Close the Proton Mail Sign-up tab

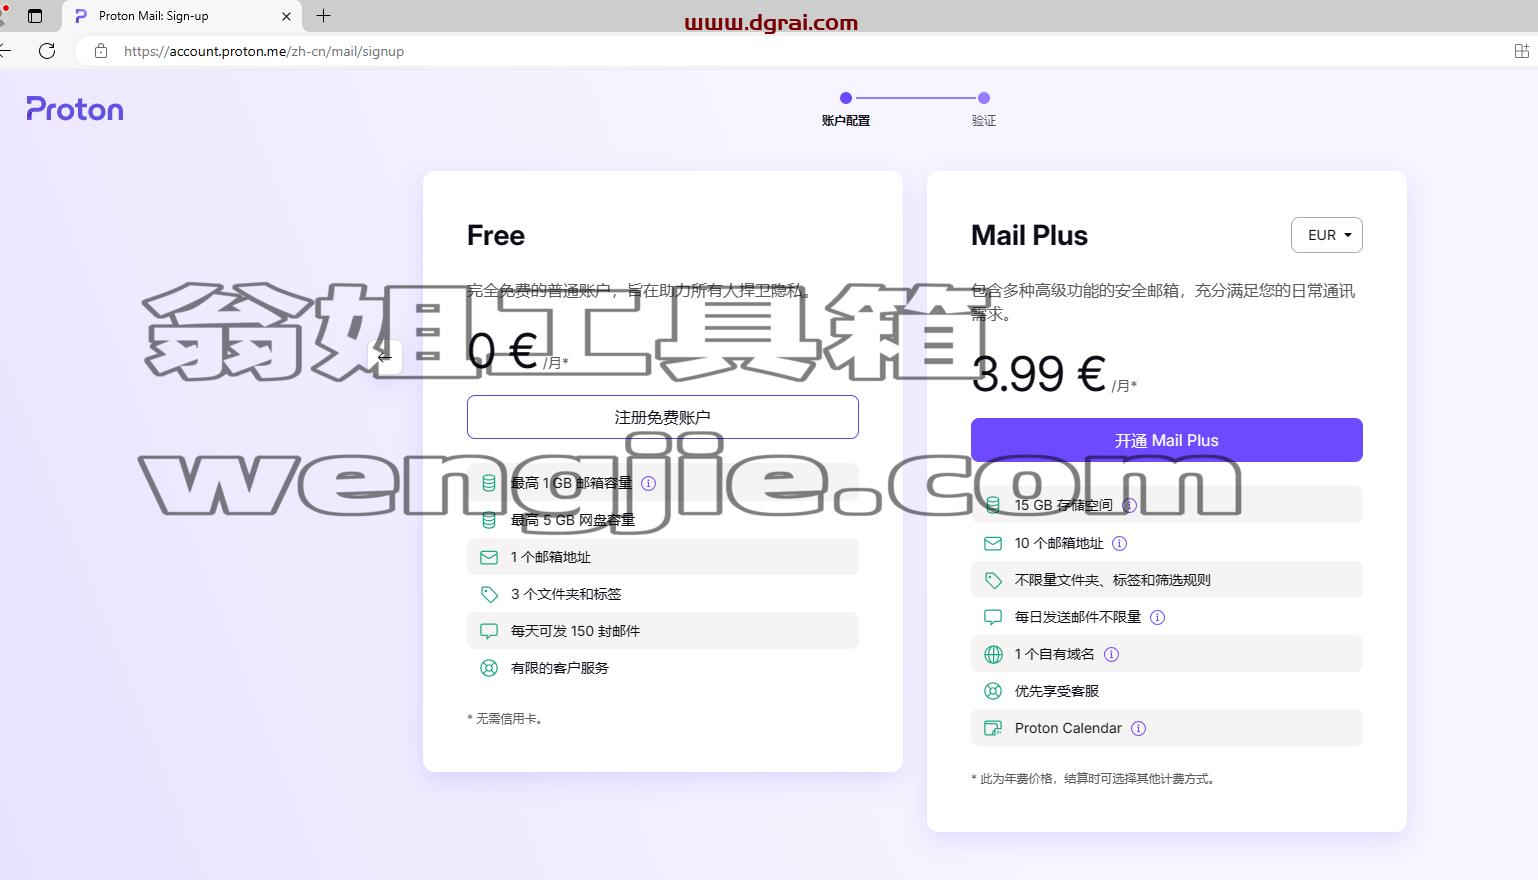click(x=286, y=16)
